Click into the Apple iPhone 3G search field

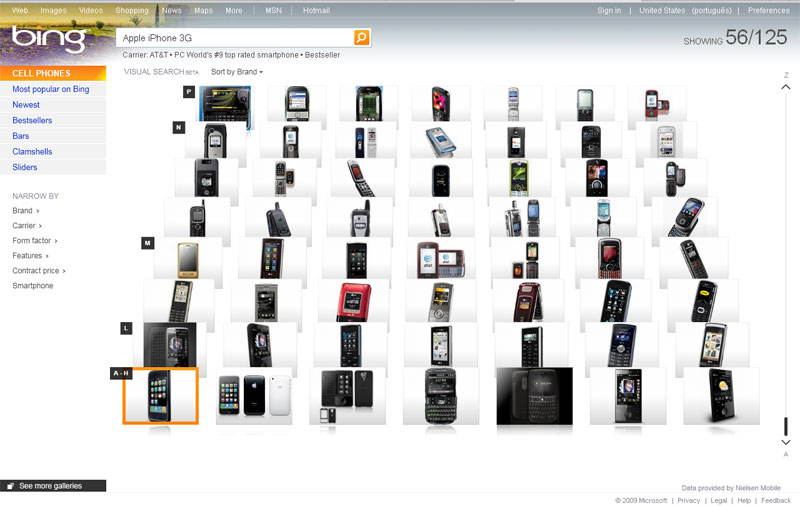(236, 38)
